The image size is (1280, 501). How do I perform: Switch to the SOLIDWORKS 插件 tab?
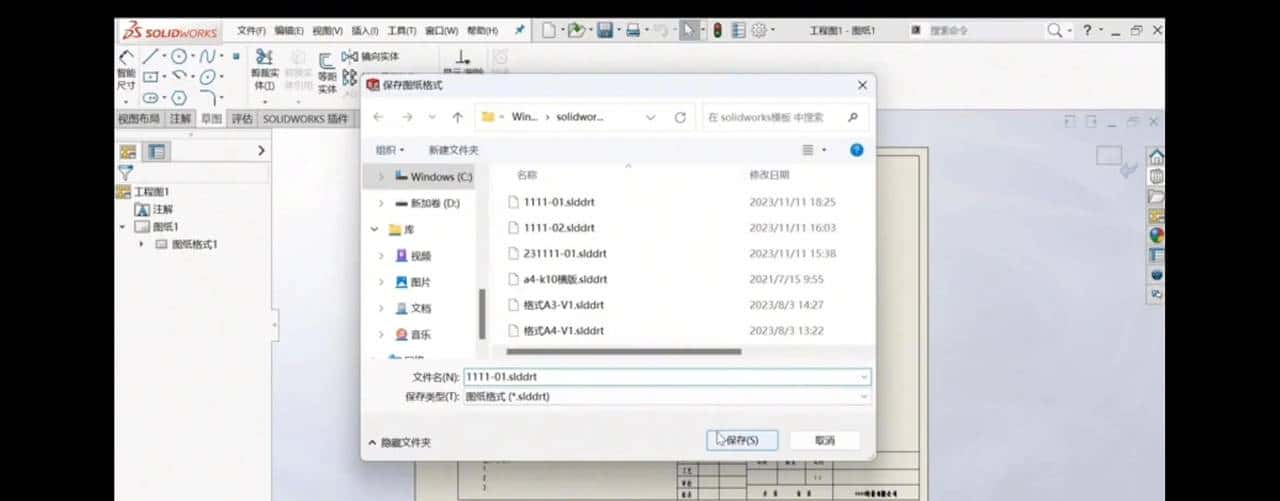click(x=305, y=119)
